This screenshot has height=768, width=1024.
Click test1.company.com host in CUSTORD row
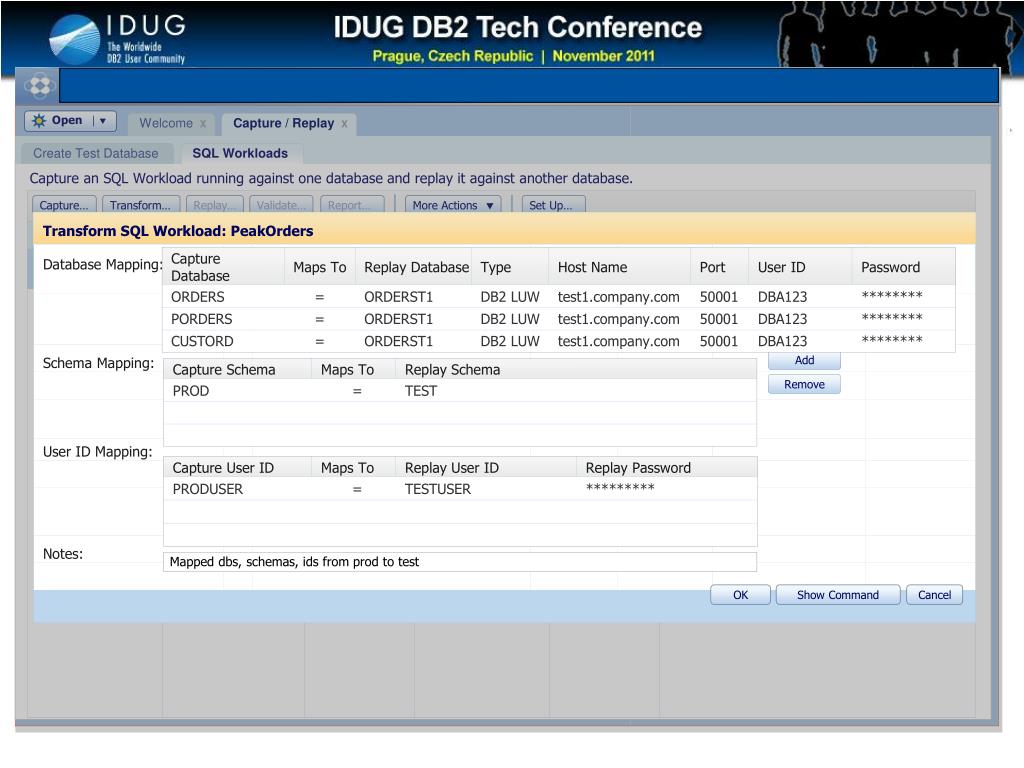coord(618,342)
